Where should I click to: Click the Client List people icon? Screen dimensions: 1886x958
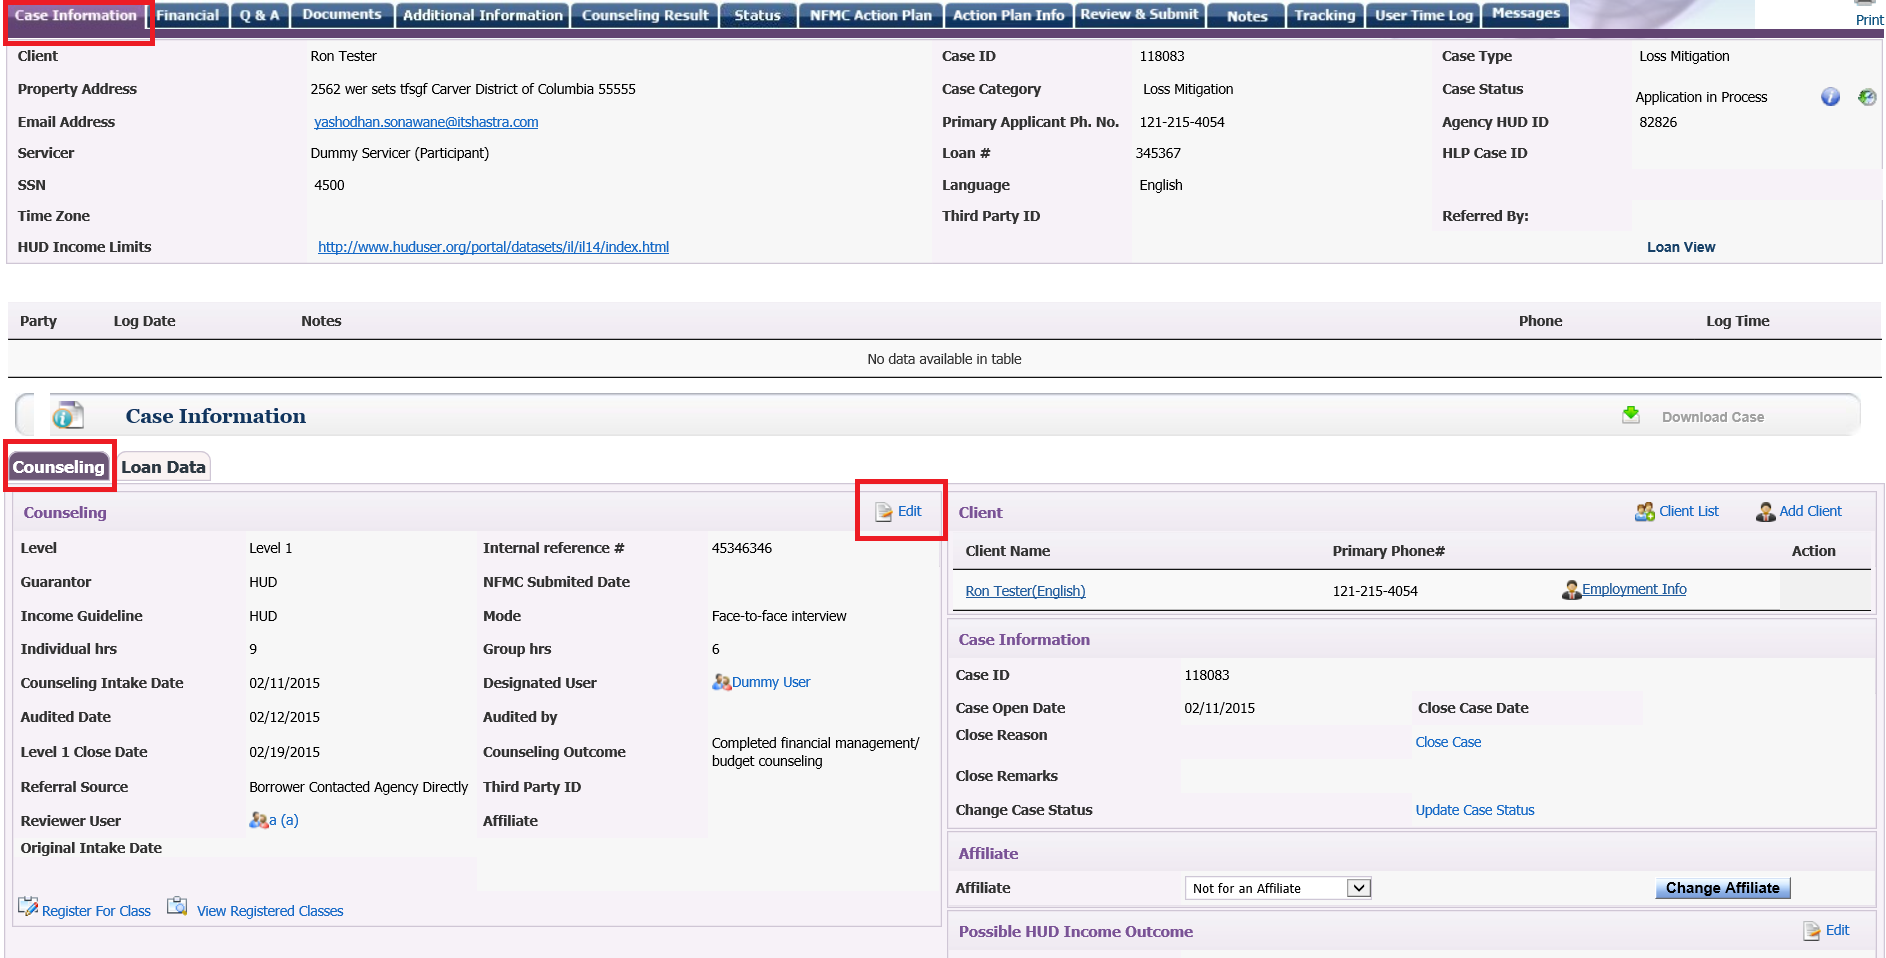(1645, 512)
